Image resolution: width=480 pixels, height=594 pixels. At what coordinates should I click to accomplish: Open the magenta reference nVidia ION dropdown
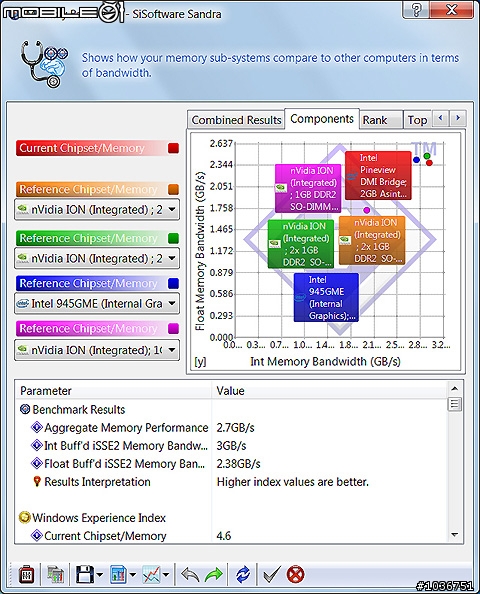point(97,350)
